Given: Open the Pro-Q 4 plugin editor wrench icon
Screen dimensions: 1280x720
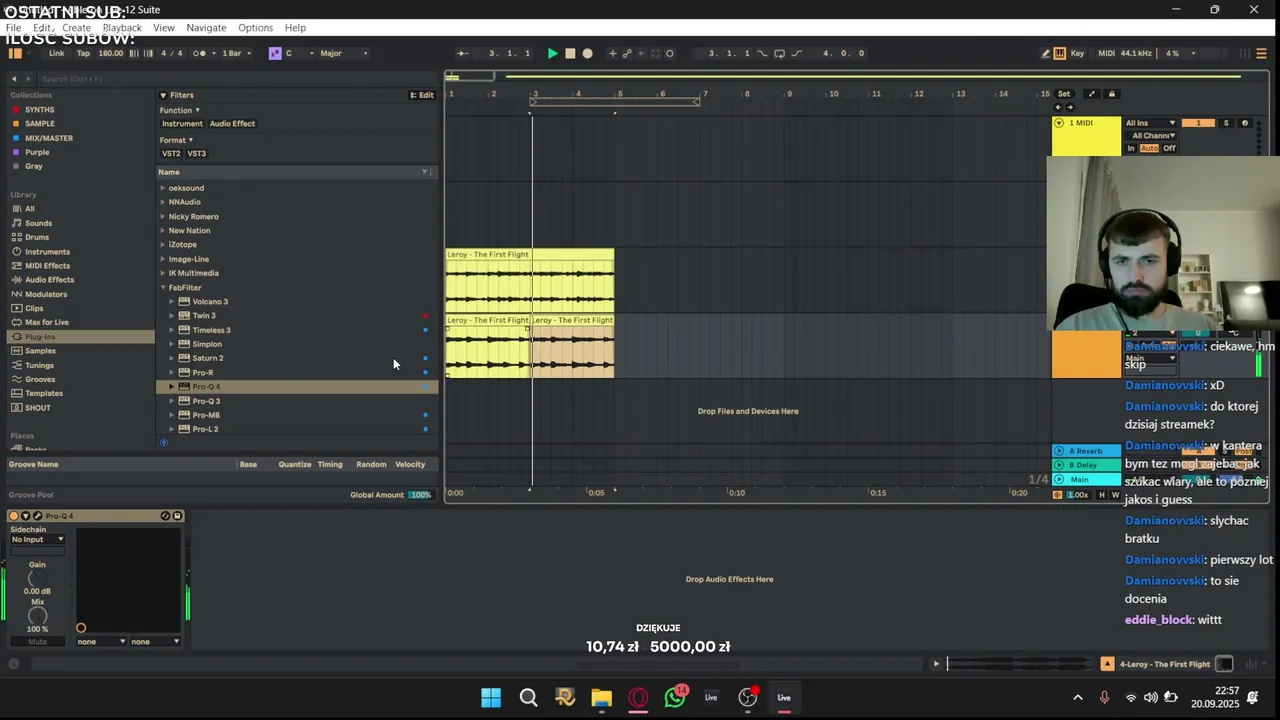Looking at the screenshot, I should [x=38, y=516].
